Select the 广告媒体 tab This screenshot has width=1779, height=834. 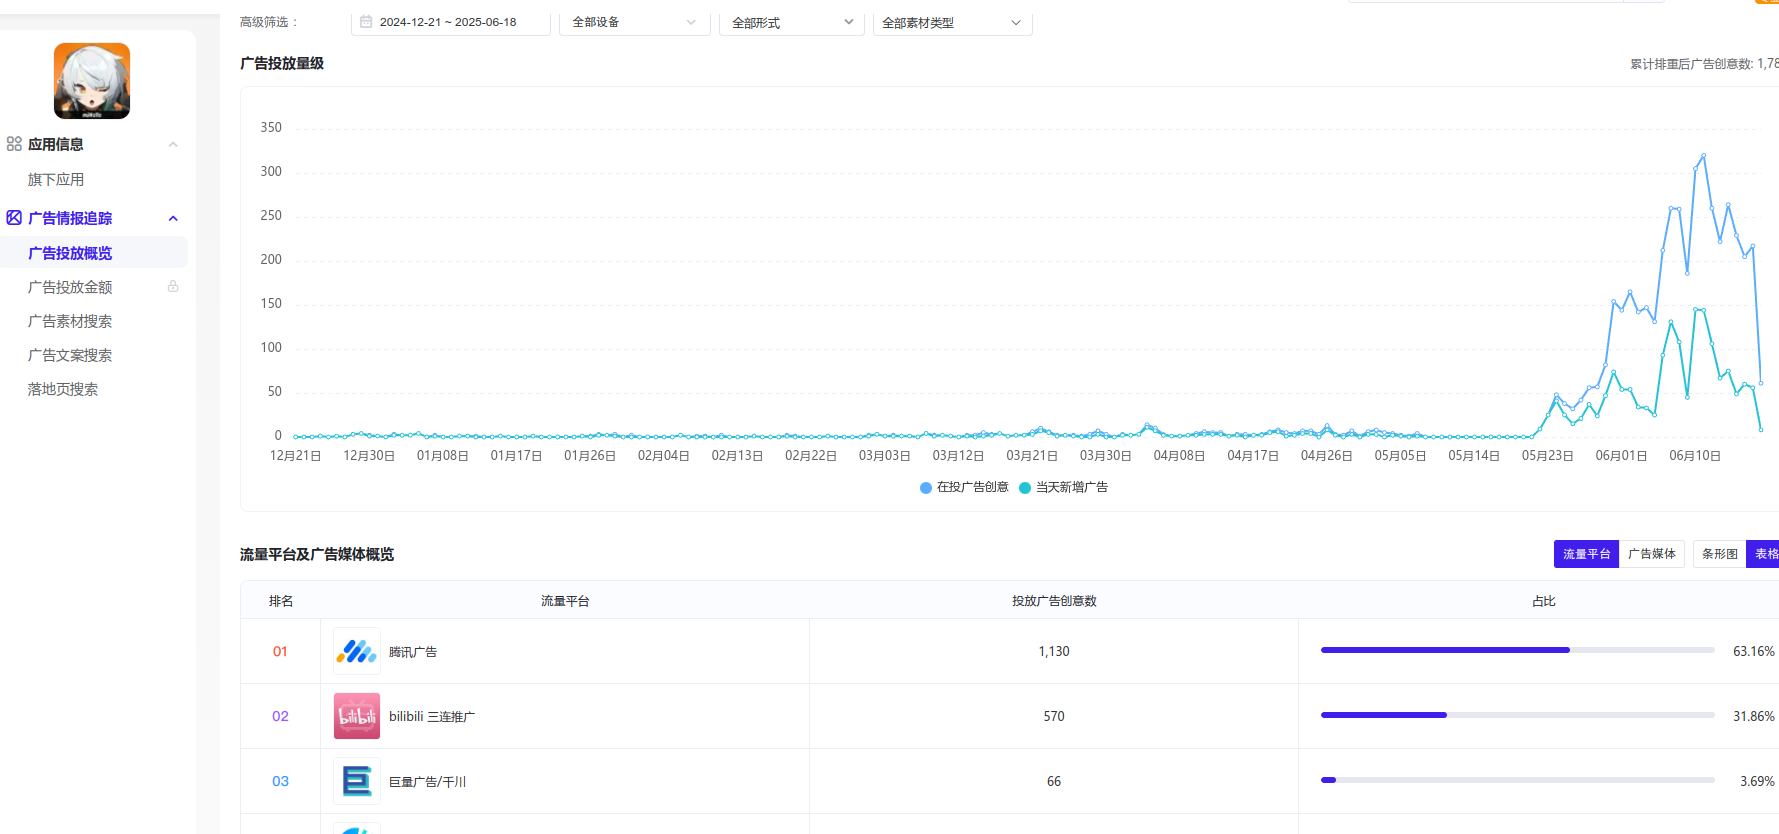tap(1651, 554)
